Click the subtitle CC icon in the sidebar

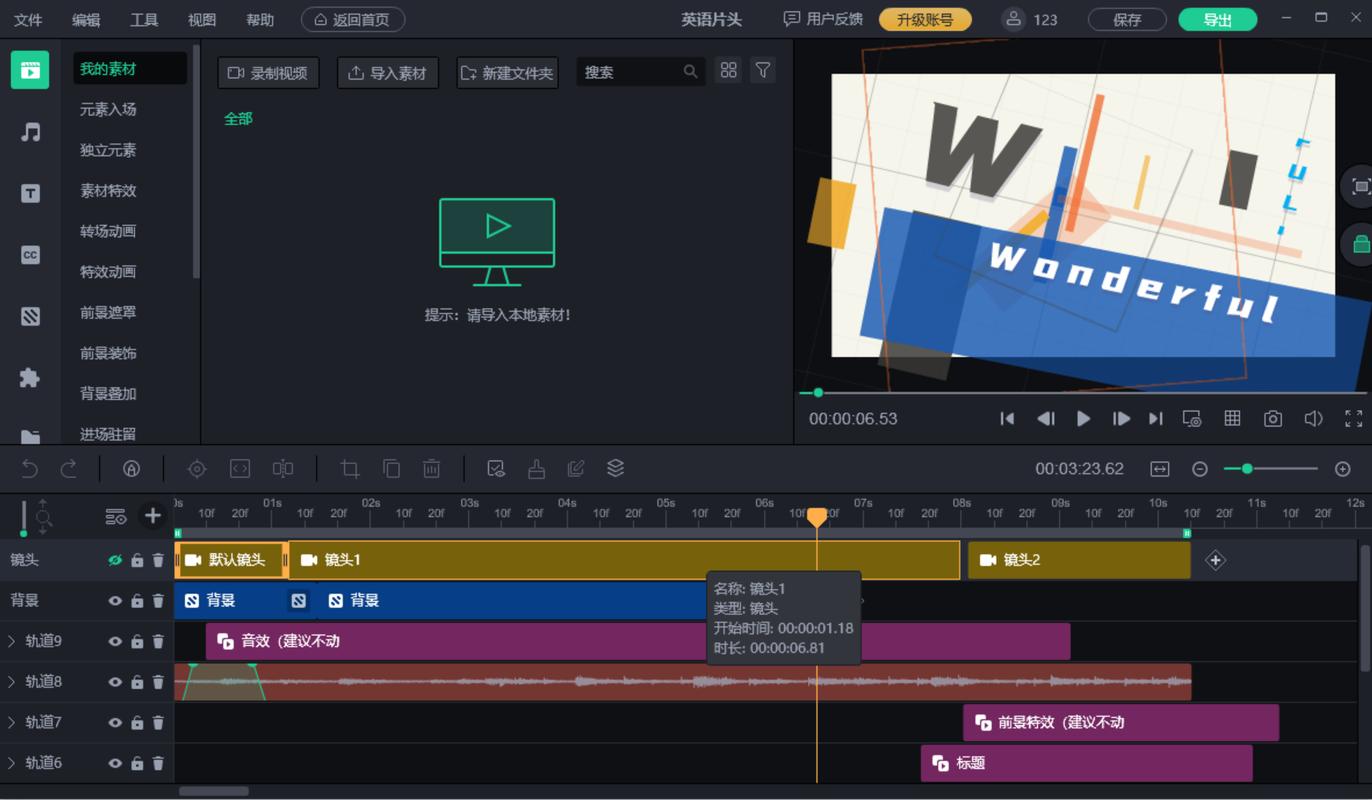[x=27, y=255]
